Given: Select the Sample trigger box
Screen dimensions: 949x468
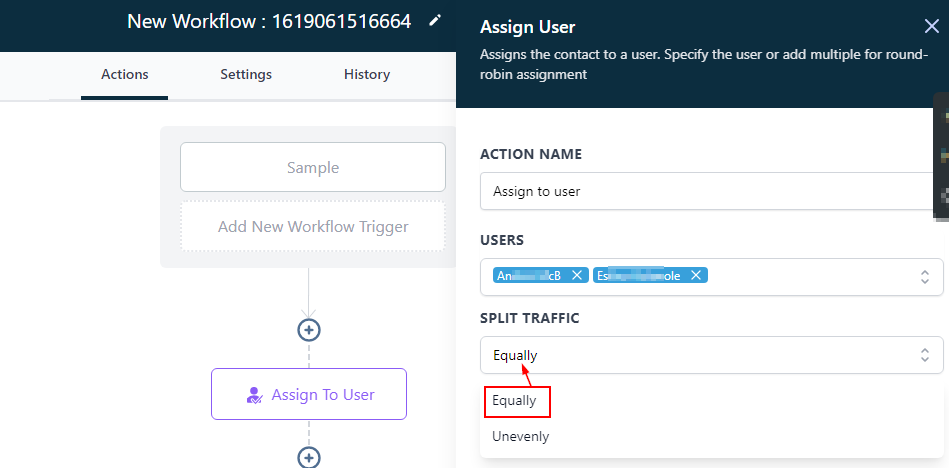Looking at the screenshot, I should [x=313, y=167].
